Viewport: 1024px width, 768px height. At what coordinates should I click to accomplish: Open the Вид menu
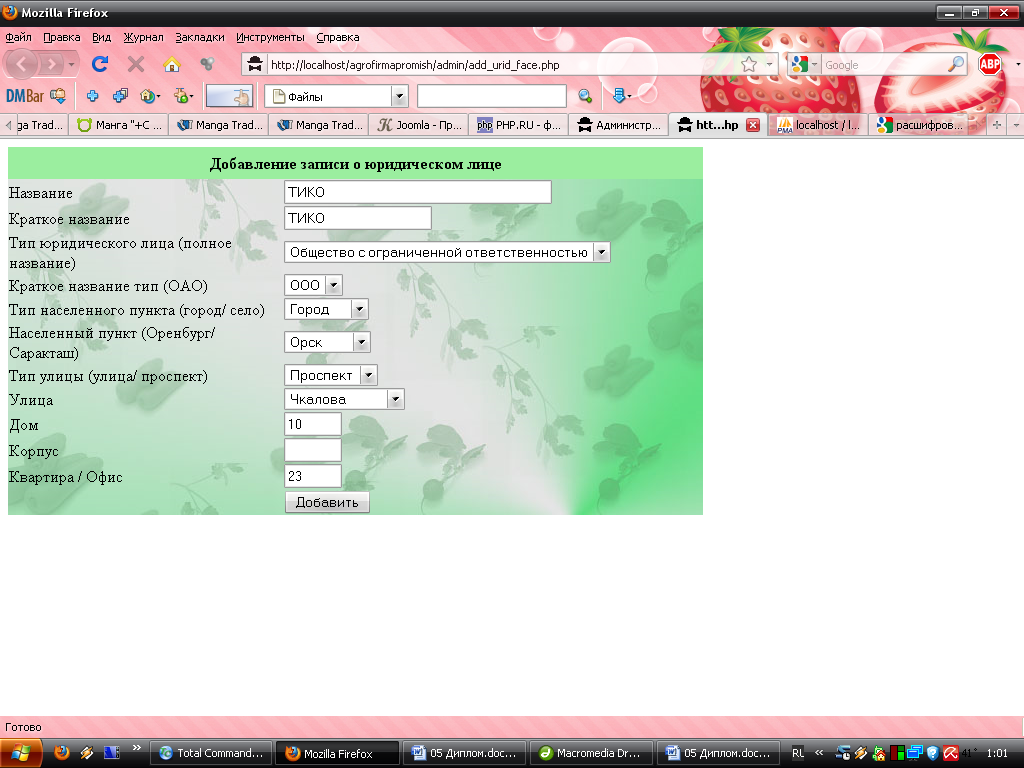pos(101,37)
